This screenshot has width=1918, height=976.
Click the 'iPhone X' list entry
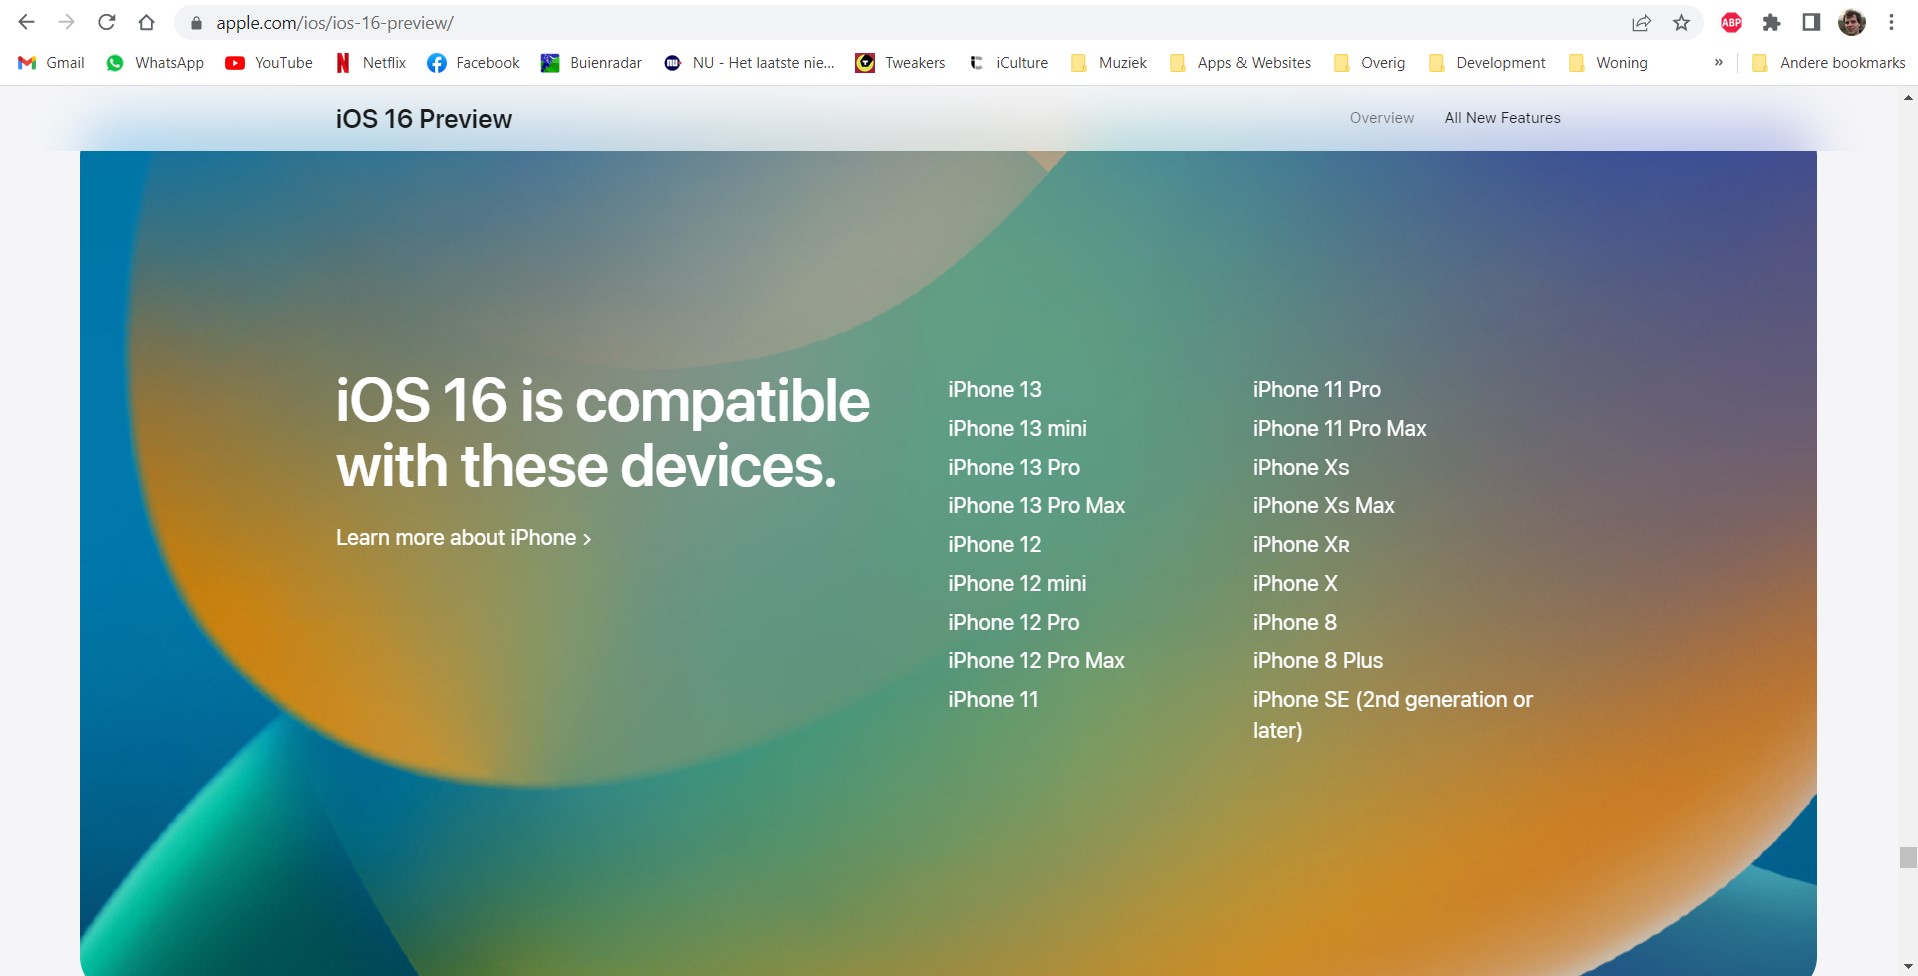click(x=1295, y=584)
